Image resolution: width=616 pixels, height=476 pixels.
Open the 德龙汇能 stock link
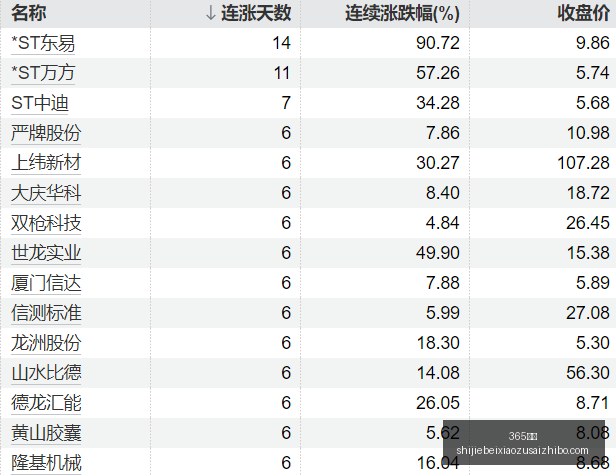point(46,403)
